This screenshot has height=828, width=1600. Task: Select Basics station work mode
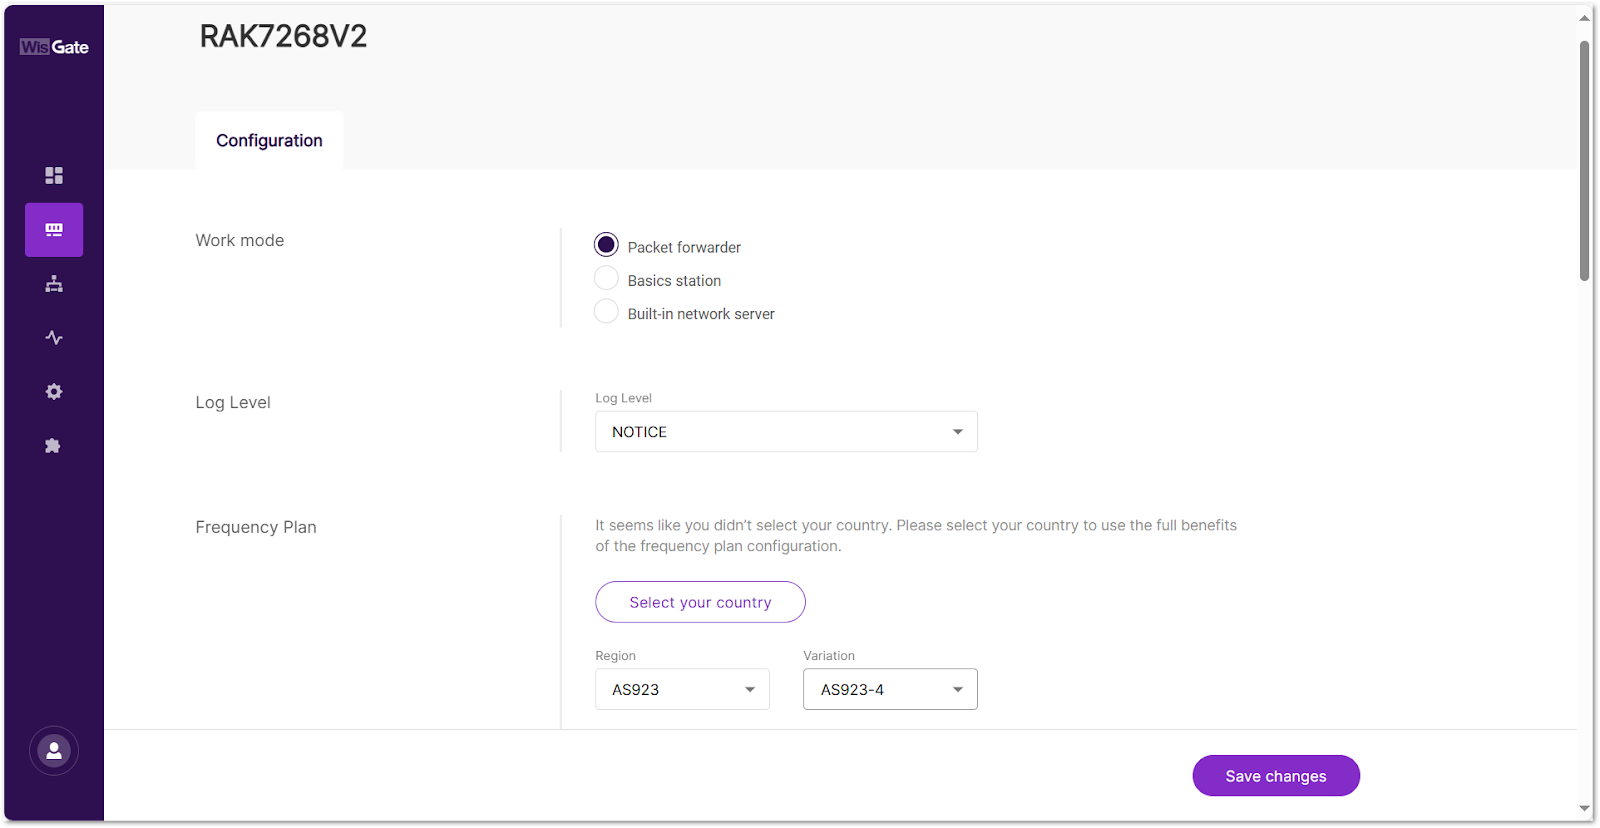coord(606,279)
